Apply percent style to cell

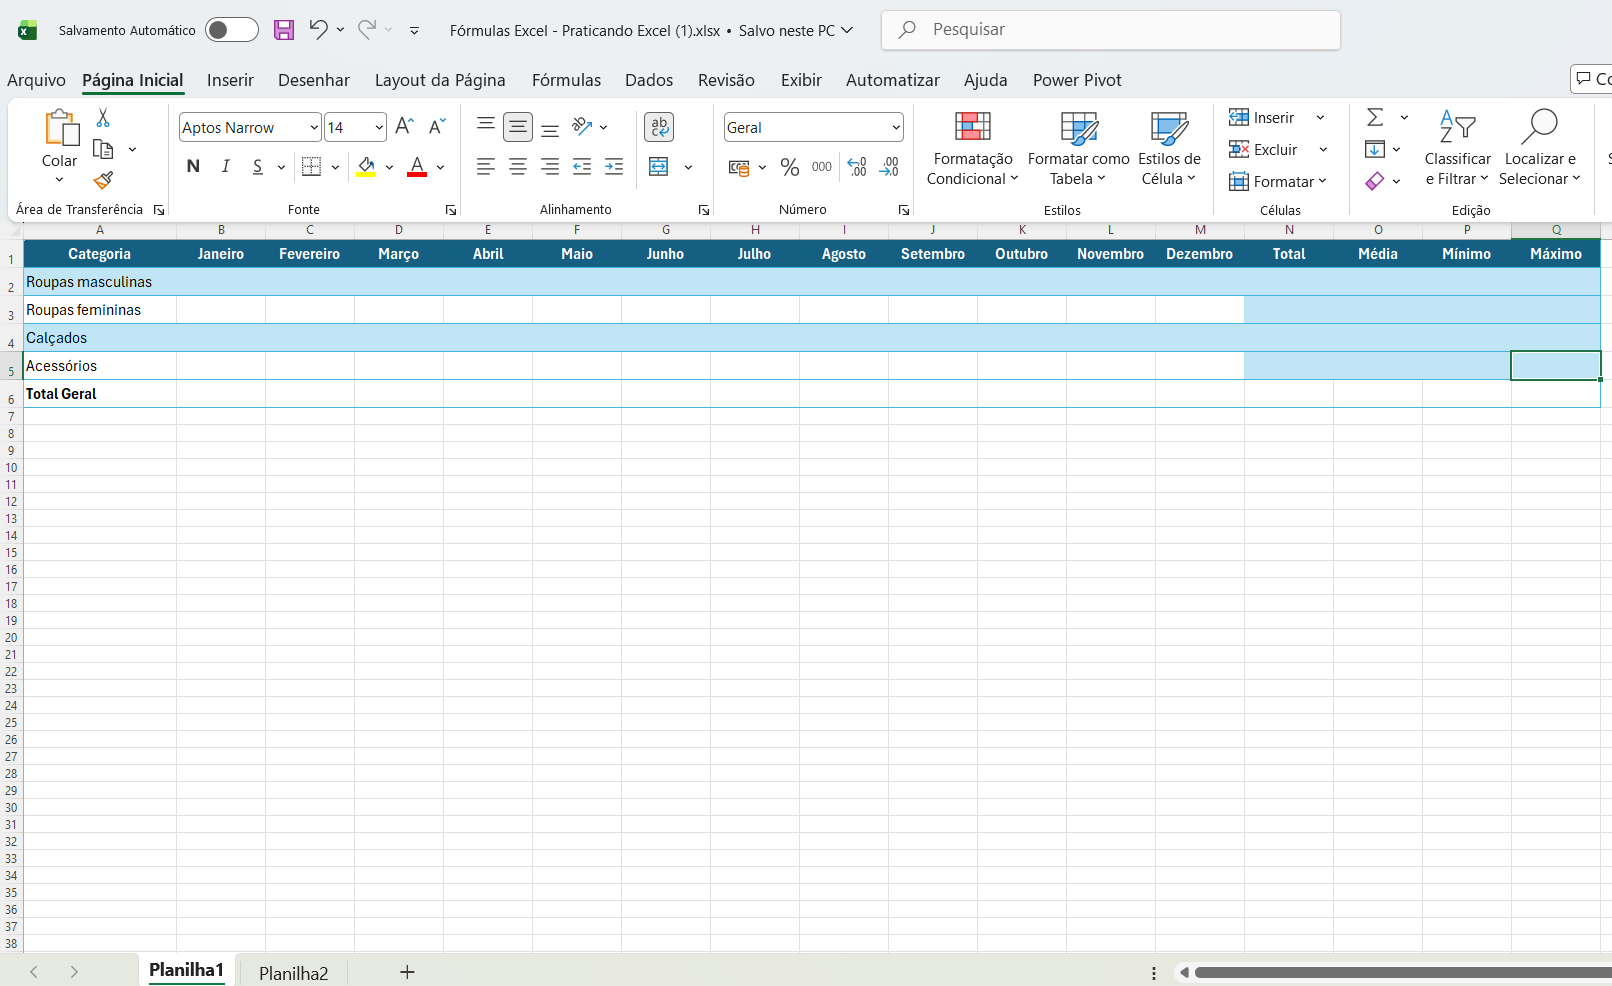click(x=790, y=167)
